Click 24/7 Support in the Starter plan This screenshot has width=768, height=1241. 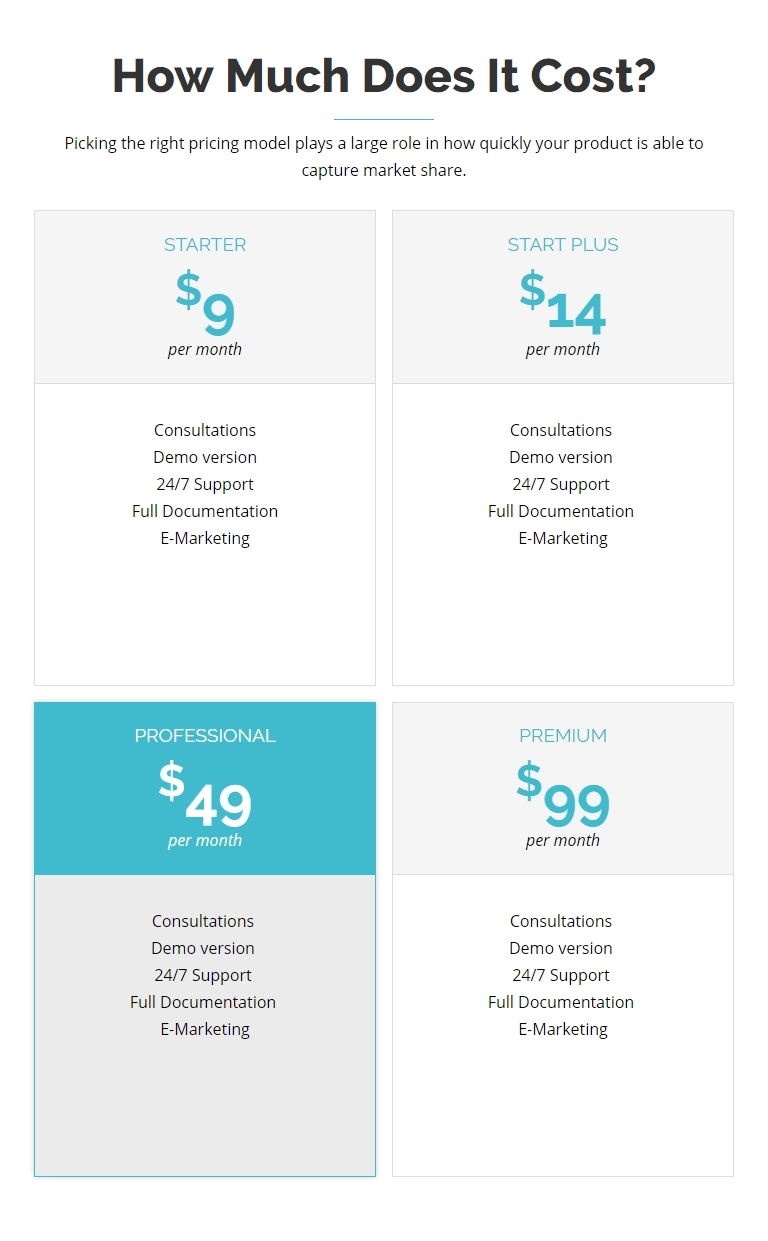click(x=203, y=484)
